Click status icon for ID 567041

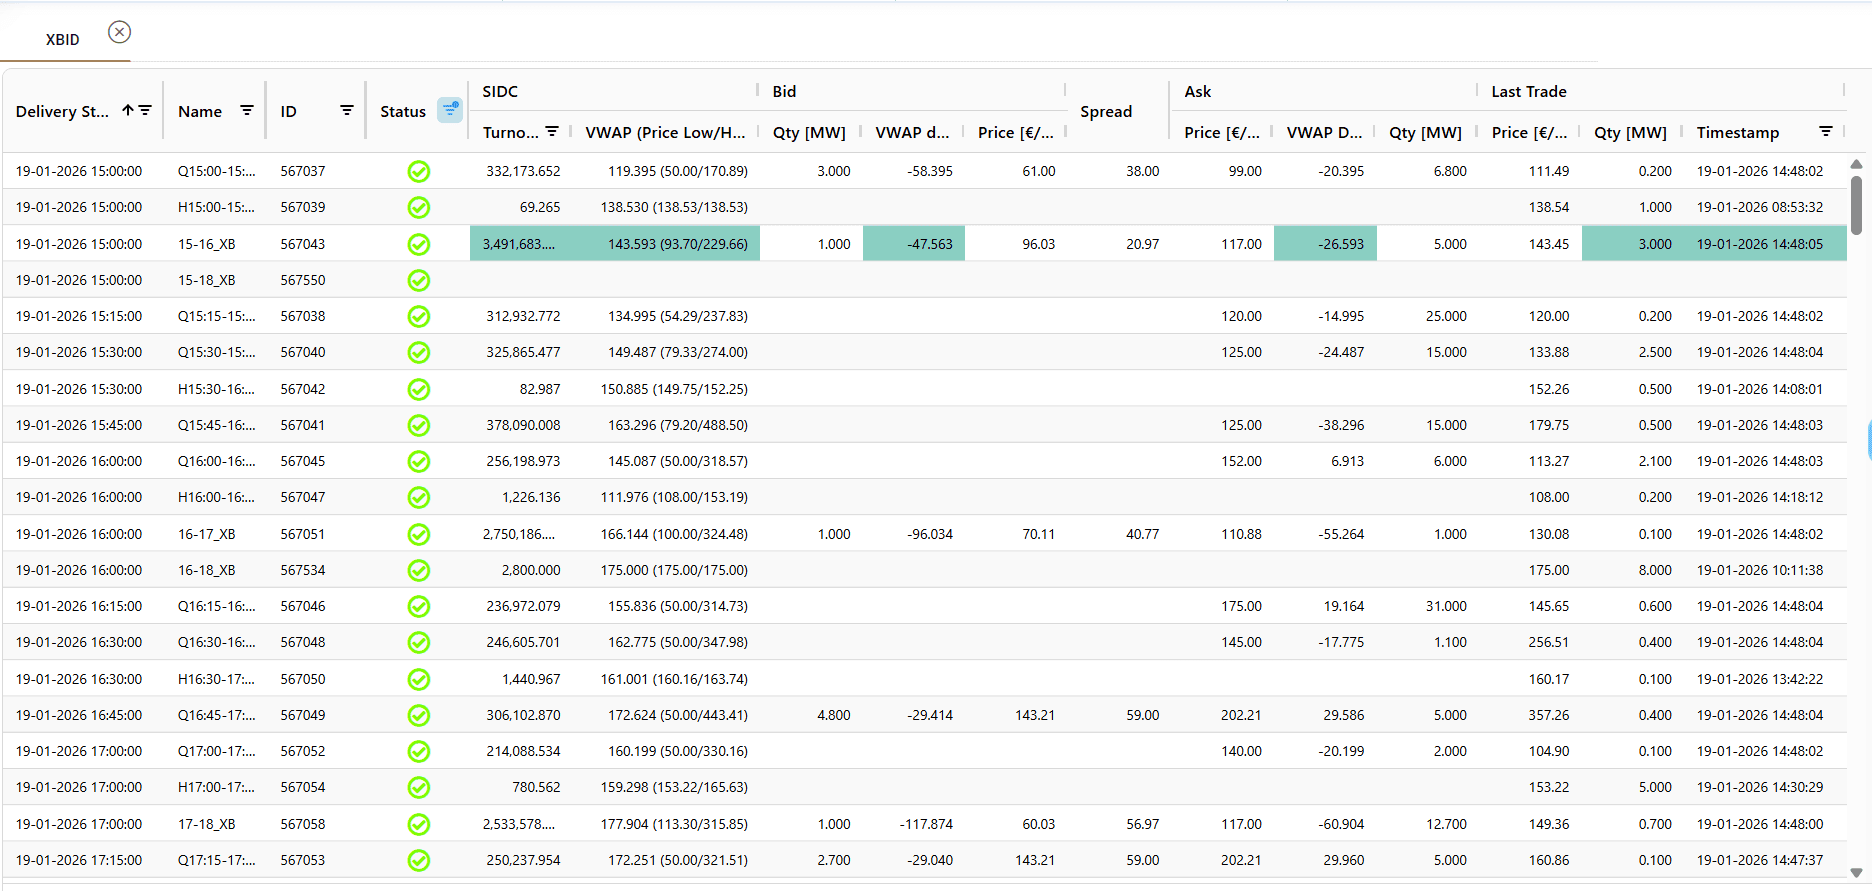tap(419, 425)
